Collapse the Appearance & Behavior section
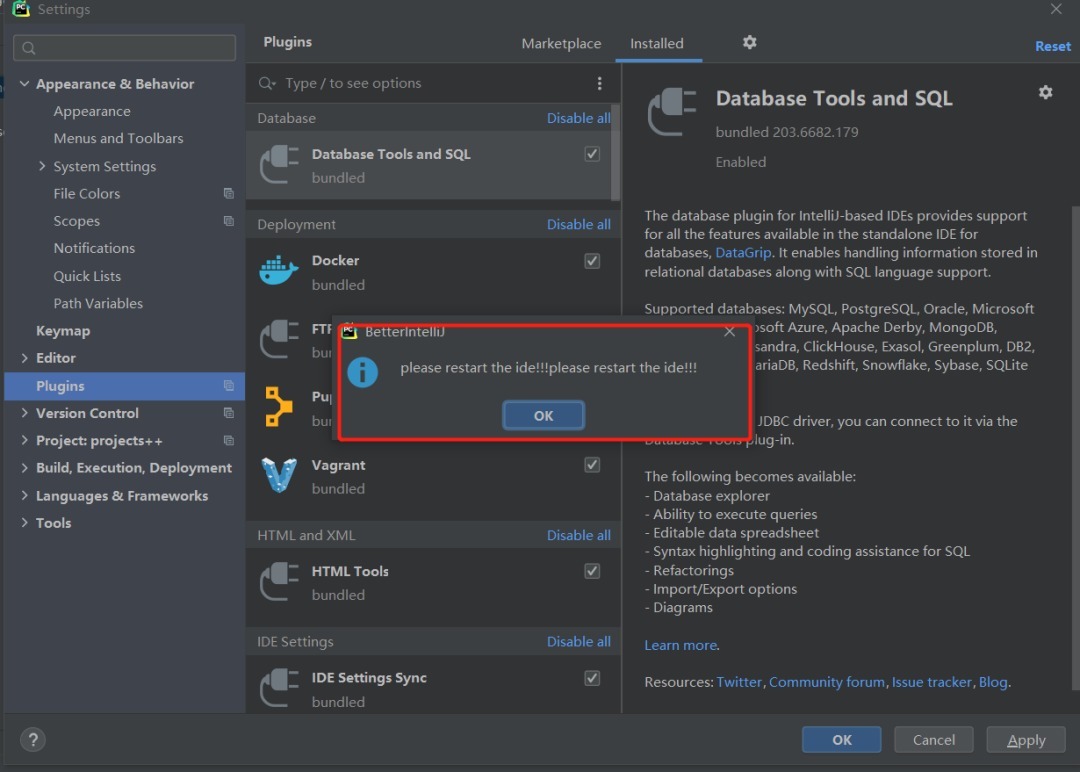Screen dimensions: 1080x772 (25, 83)
